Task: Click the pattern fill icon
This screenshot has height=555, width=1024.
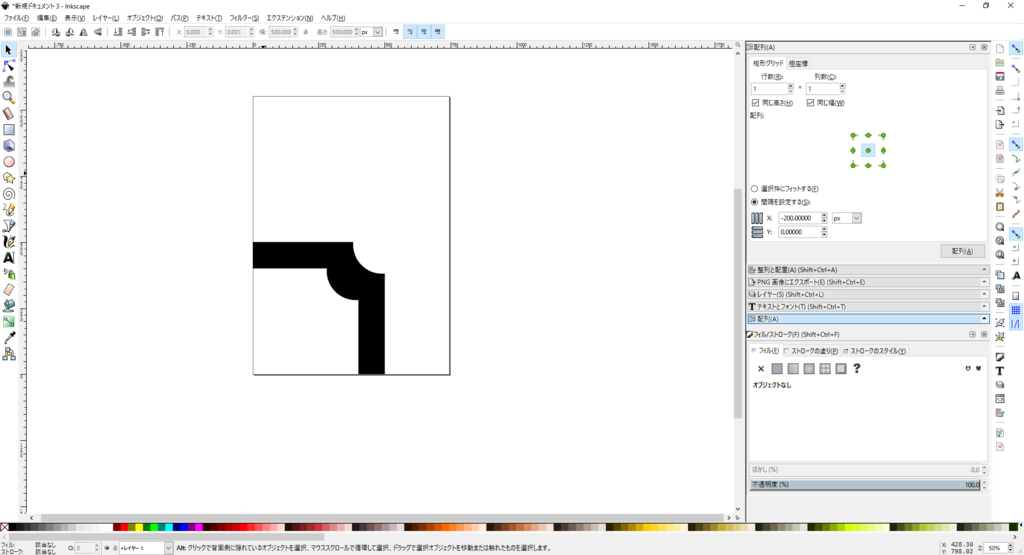Action: [x=825, y=369]
